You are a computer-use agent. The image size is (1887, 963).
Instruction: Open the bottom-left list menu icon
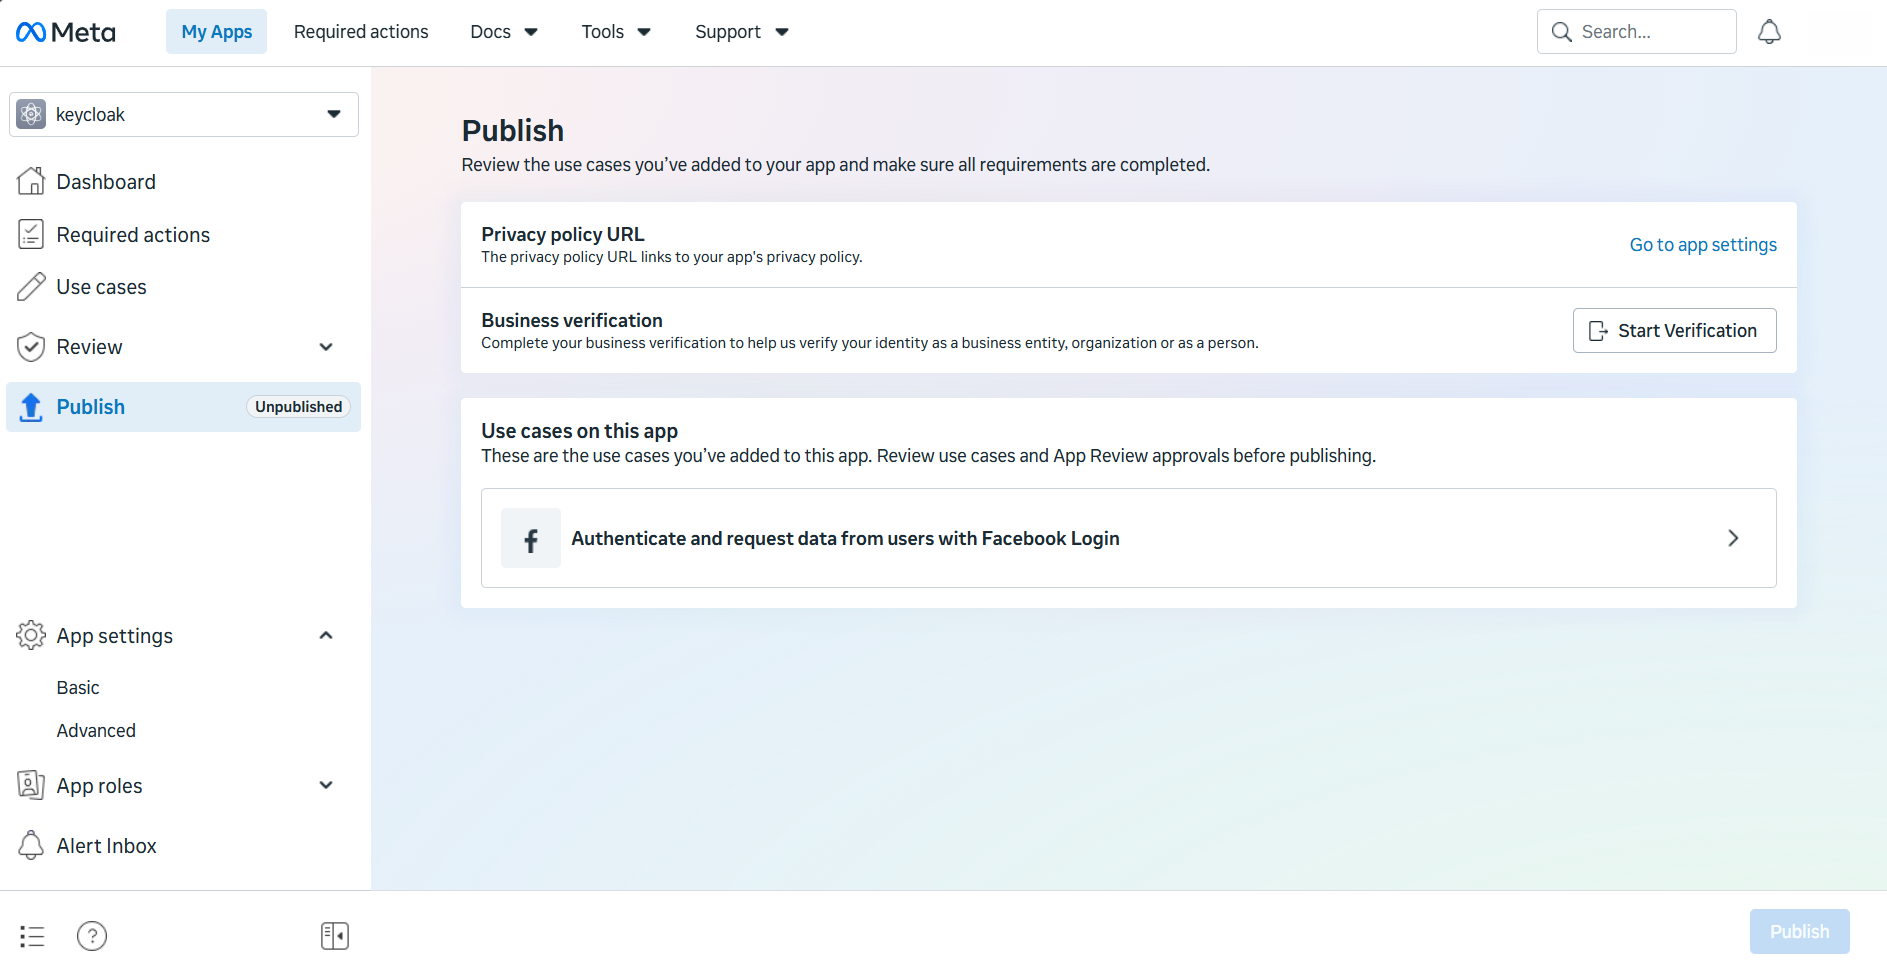click(32, 936)
